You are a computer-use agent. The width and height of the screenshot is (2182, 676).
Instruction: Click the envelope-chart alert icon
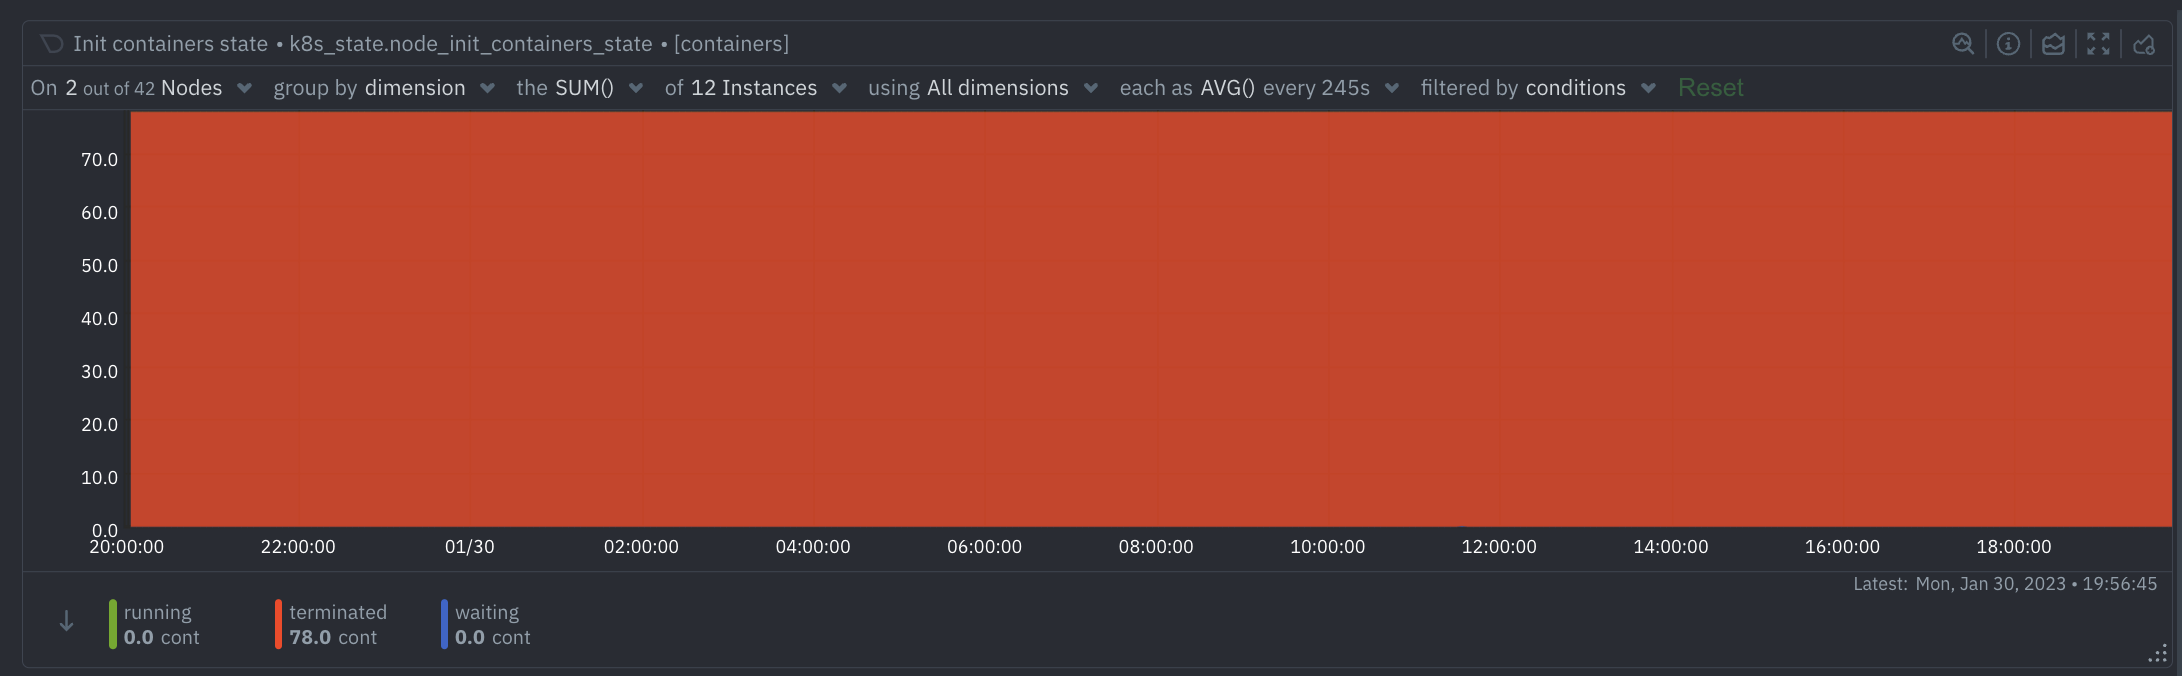(x=2053, y=44)
